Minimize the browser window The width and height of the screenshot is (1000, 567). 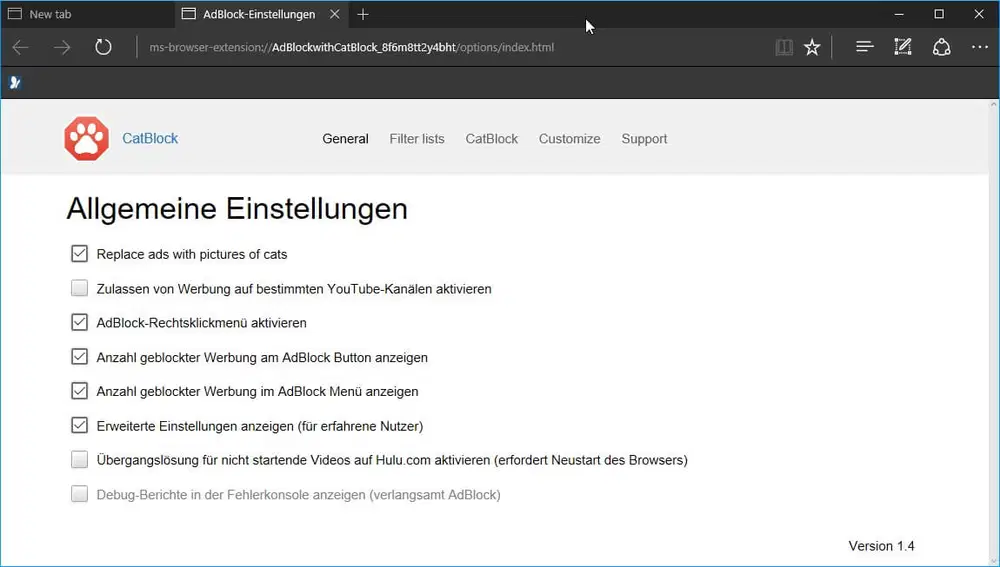click(899, 14)
